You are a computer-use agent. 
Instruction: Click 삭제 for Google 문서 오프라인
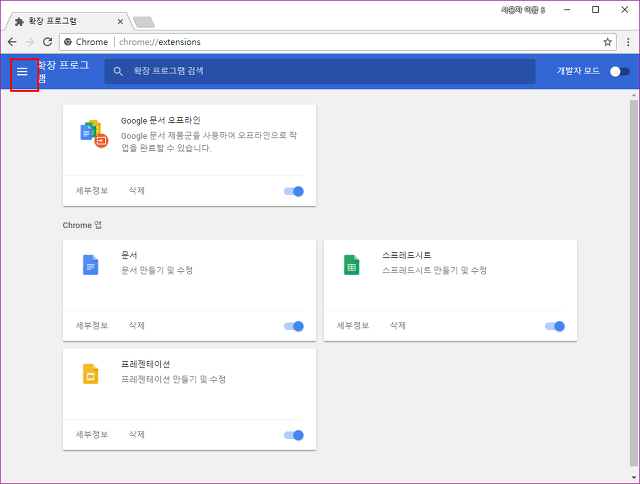(x=137, y=191)
